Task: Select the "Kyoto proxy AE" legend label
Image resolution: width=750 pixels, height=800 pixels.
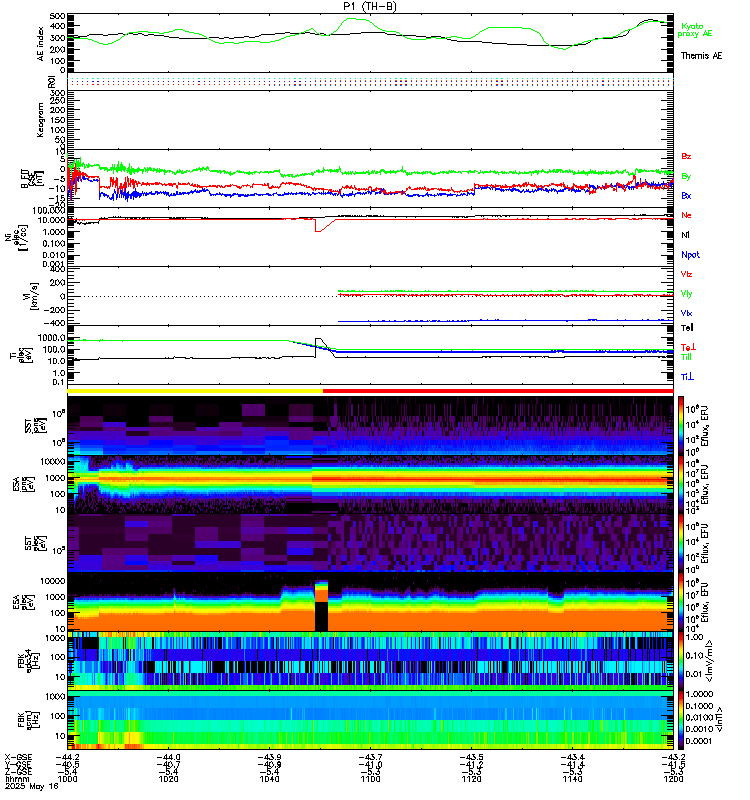Action: click(x=694, y=30)
